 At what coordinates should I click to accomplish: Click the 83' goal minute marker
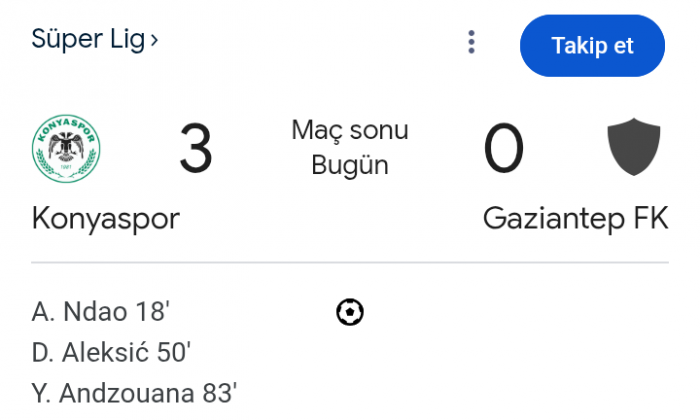[x=220, y=393]
